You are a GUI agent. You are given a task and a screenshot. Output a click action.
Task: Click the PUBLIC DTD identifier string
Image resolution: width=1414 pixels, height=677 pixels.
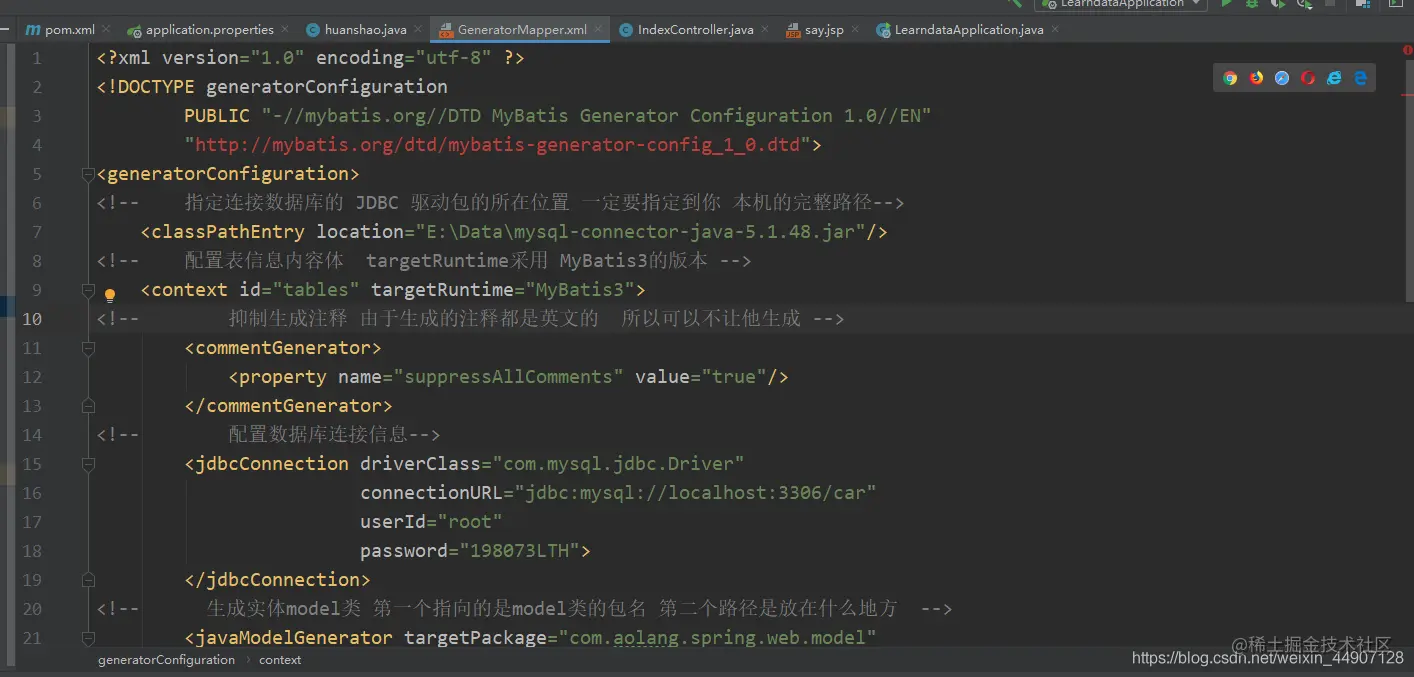point(596,116)
